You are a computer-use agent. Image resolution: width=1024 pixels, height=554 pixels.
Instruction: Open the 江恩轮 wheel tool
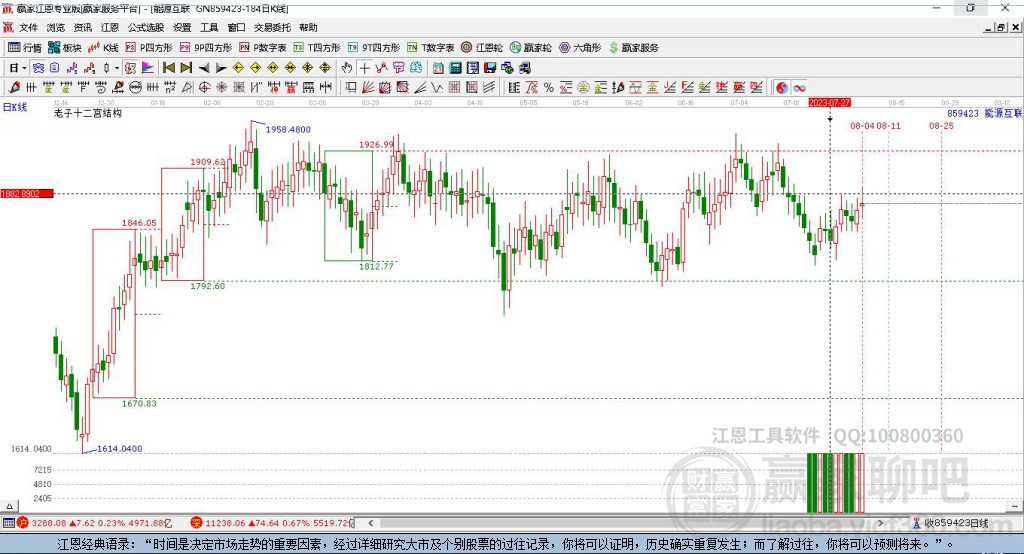[x=482, y=48]
